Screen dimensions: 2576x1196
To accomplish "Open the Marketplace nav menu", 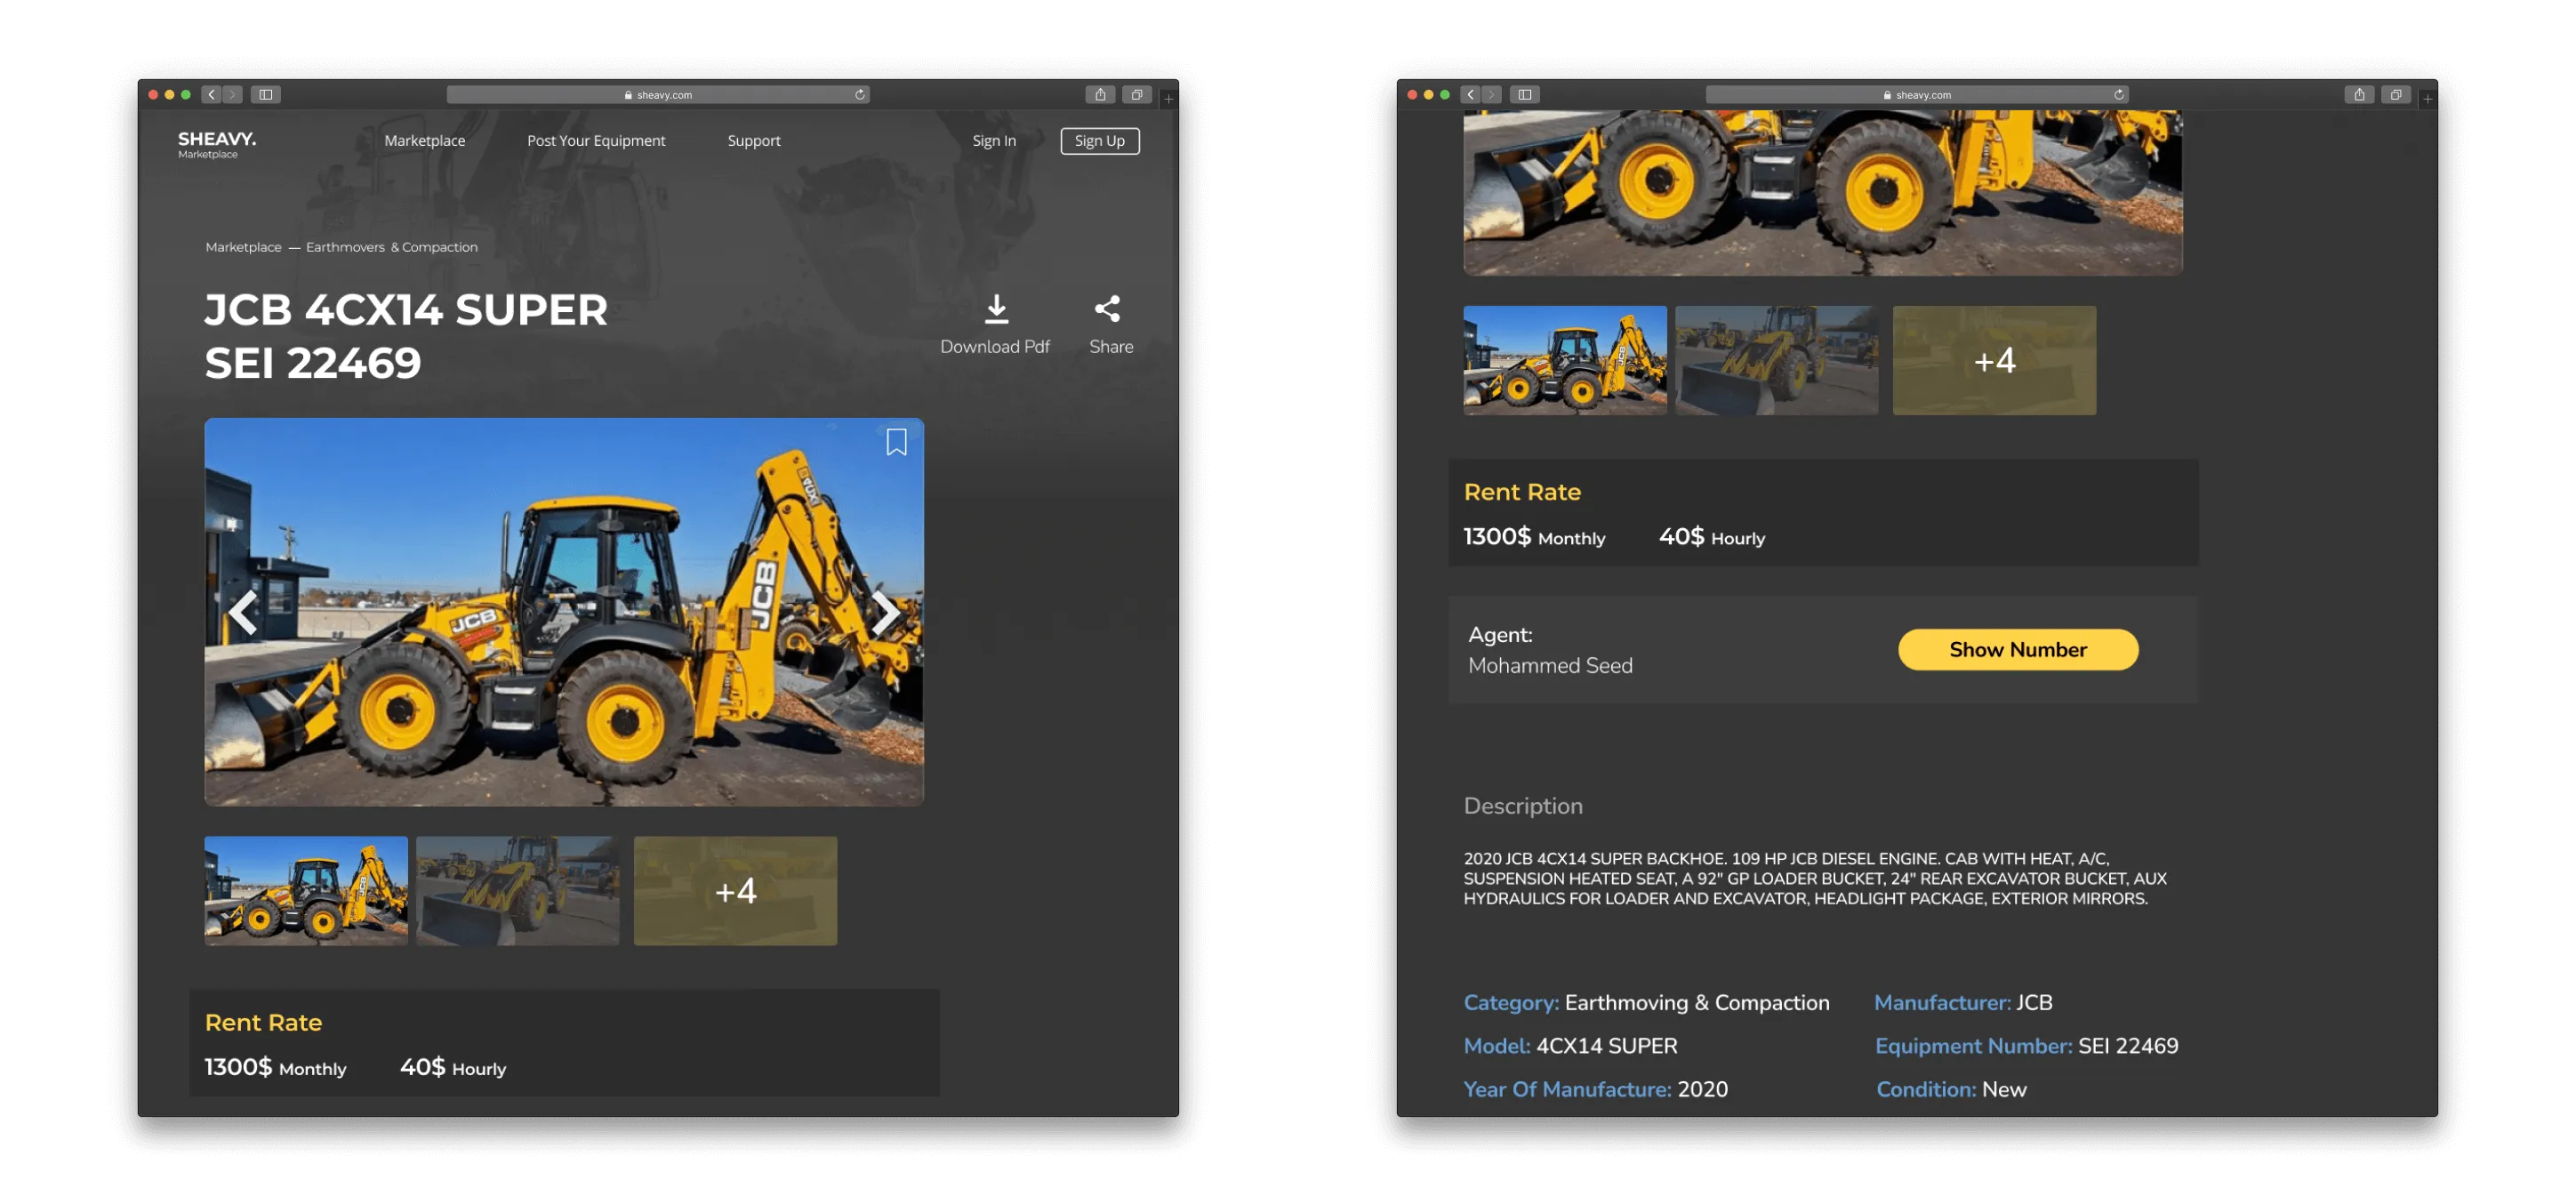I will [424, 141].
